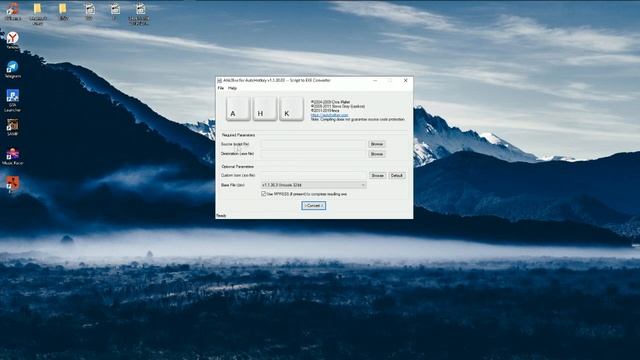The height and width of the screenshot is (360, 640).
Task: Browse for a custom icon file
Action: tap(377, 176)
